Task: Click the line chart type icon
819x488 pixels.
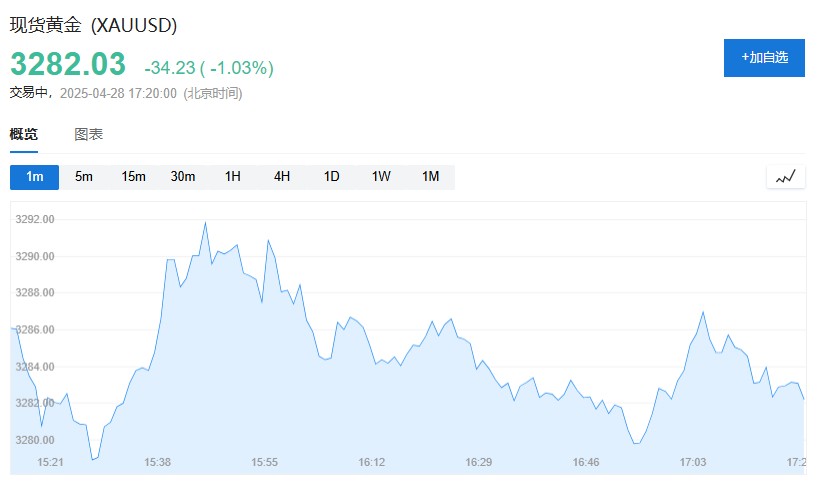Action: [x=785, y=177]
